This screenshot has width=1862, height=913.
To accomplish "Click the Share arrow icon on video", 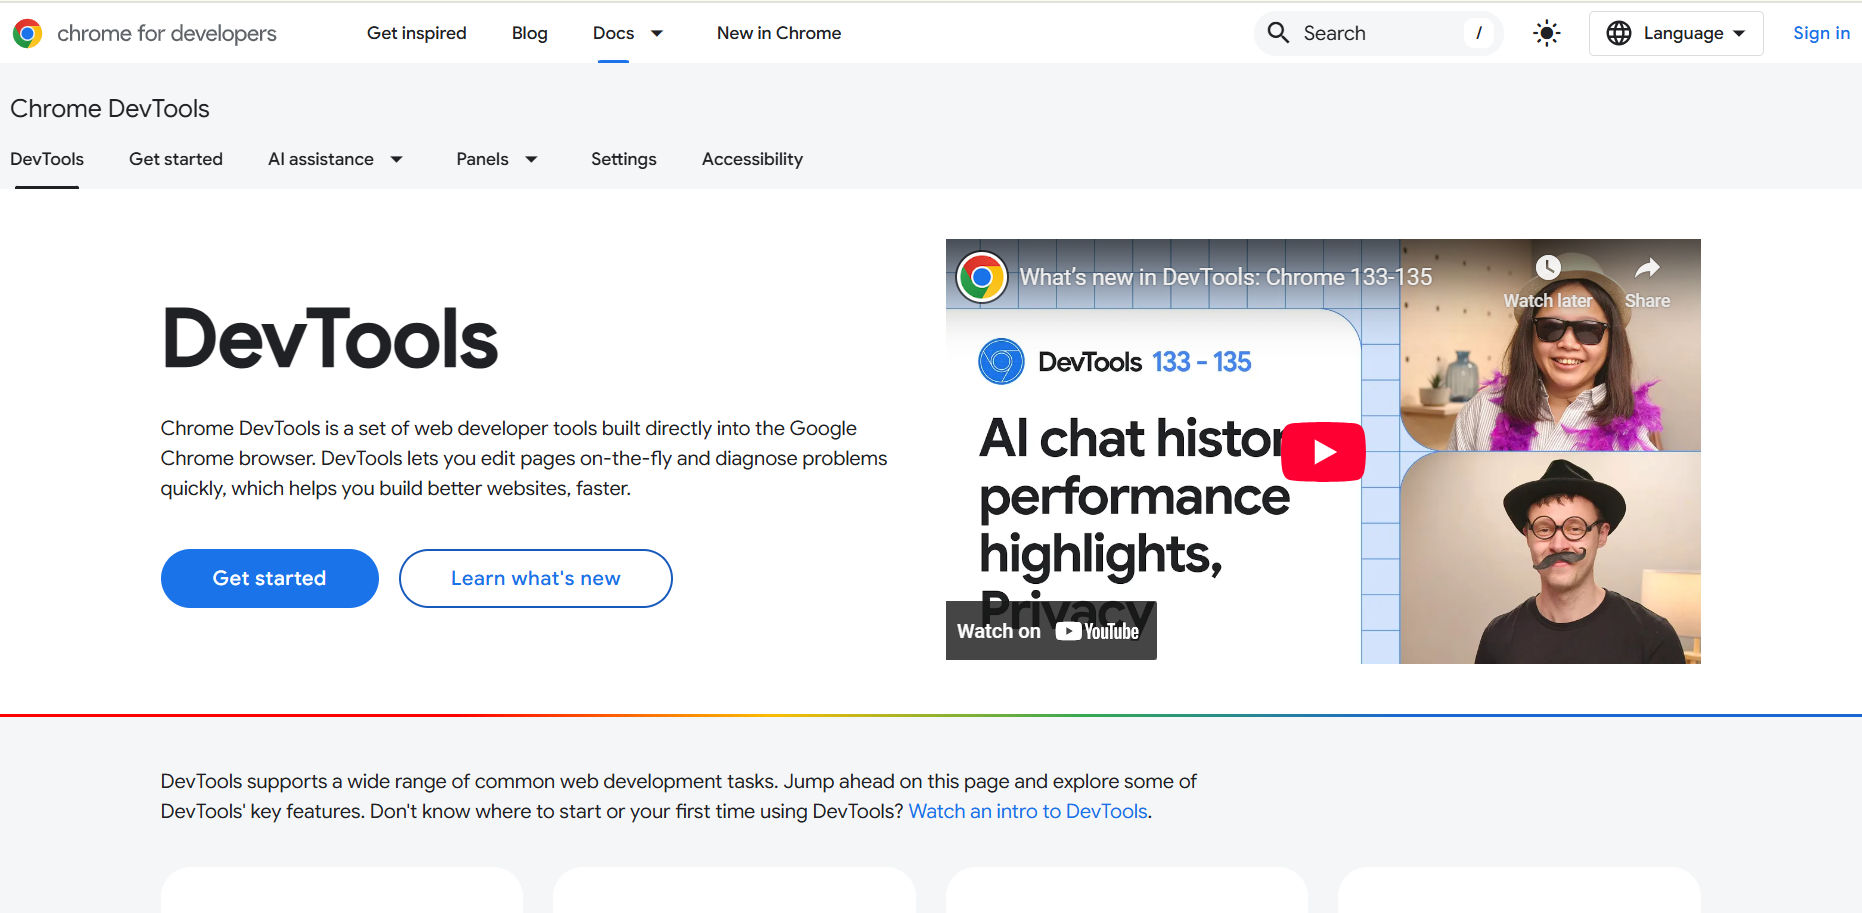I will [1646, 267].
